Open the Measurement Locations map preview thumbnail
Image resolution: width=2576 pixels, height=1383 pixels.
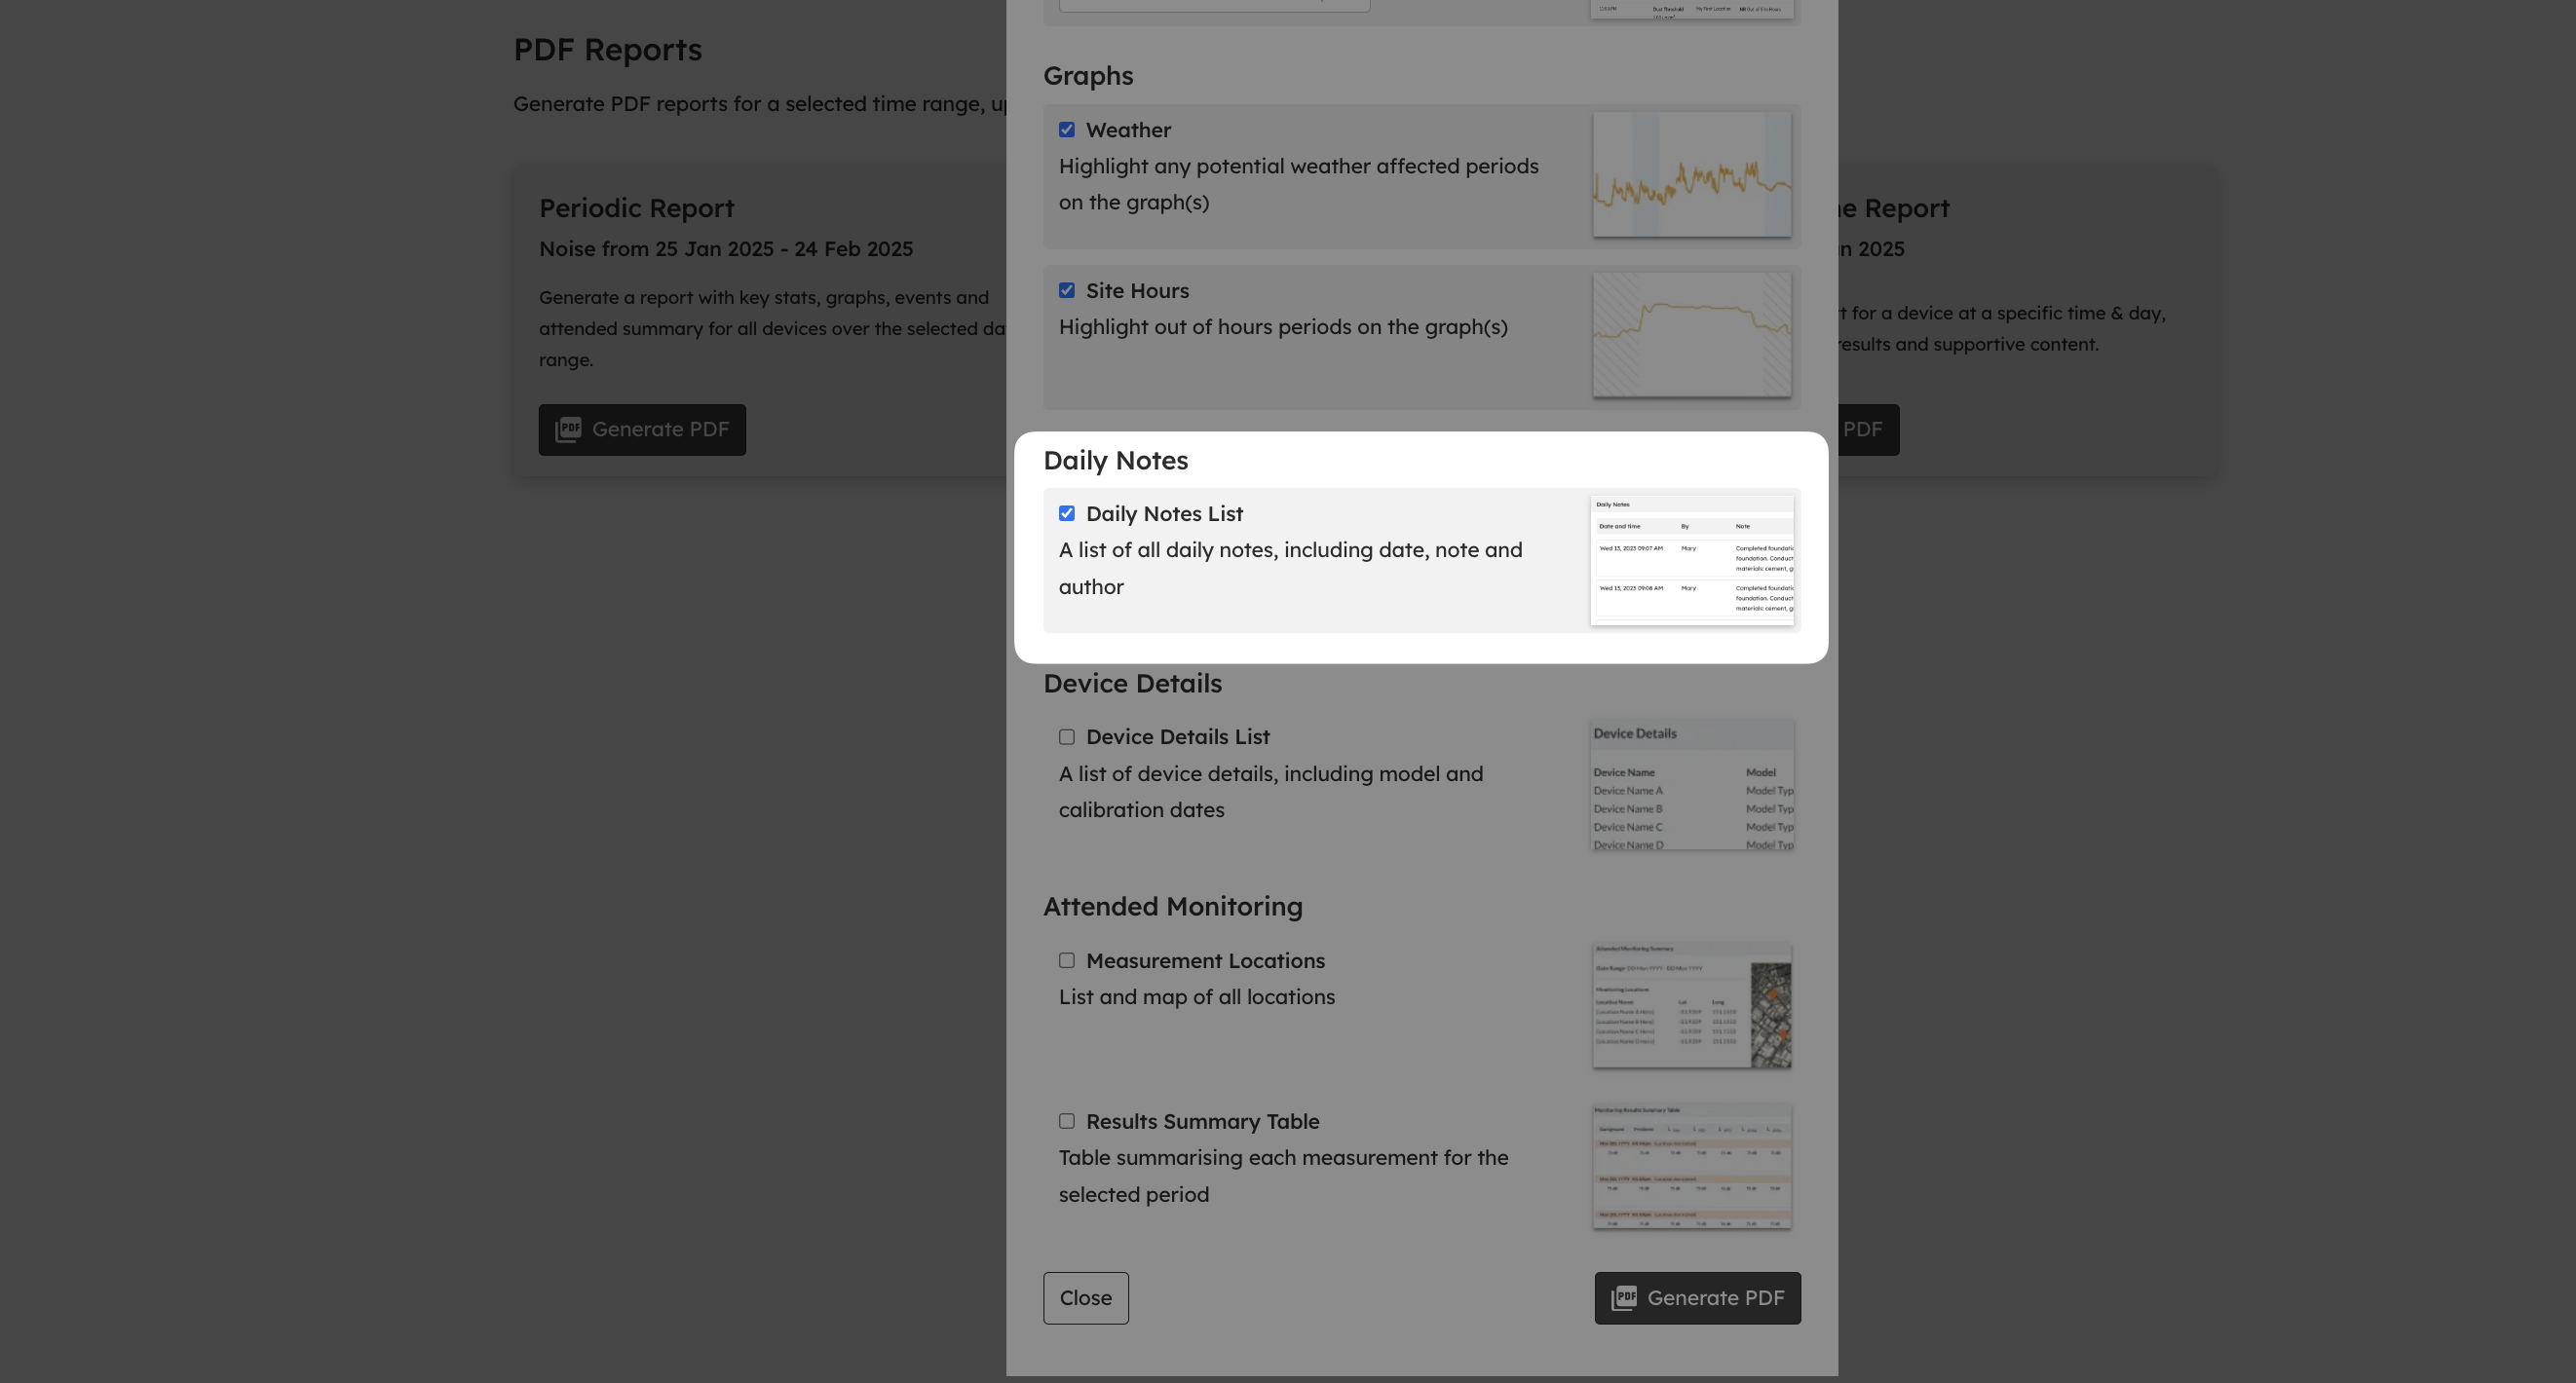point(1691,1006)
